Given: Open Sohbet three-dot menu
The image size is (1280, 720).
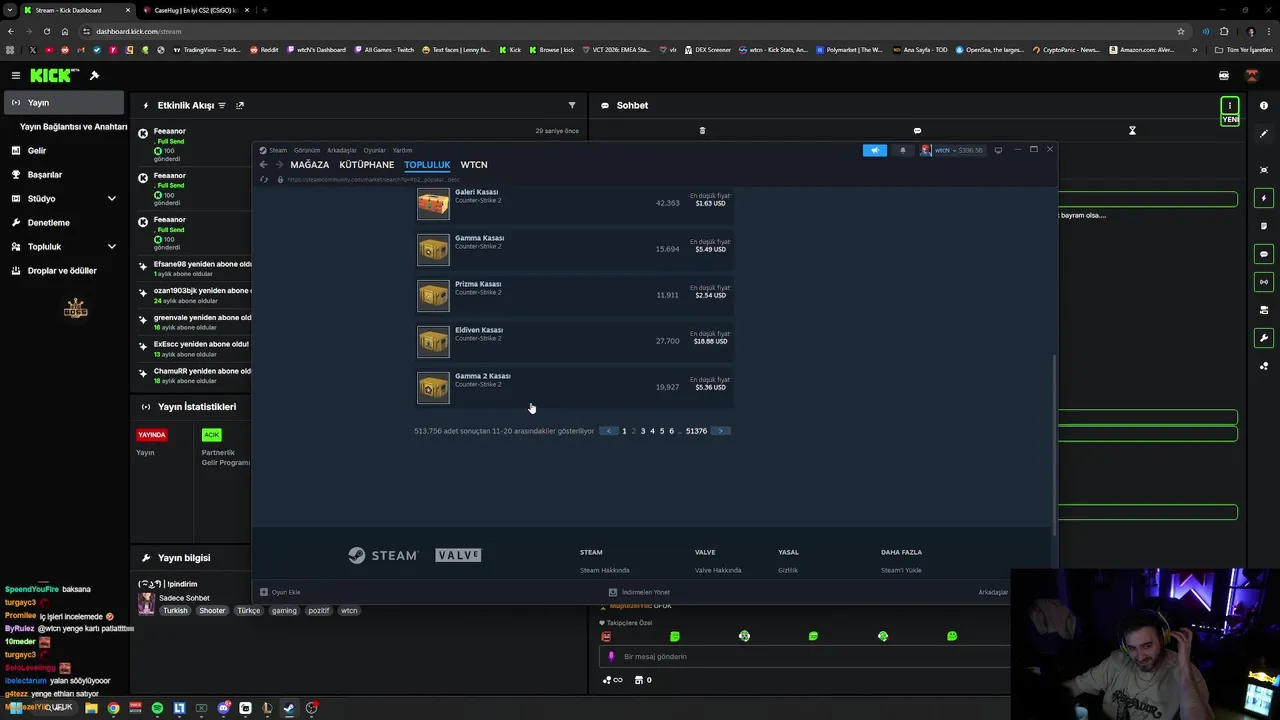Looking at the screenshot, I should [1230, 105].
